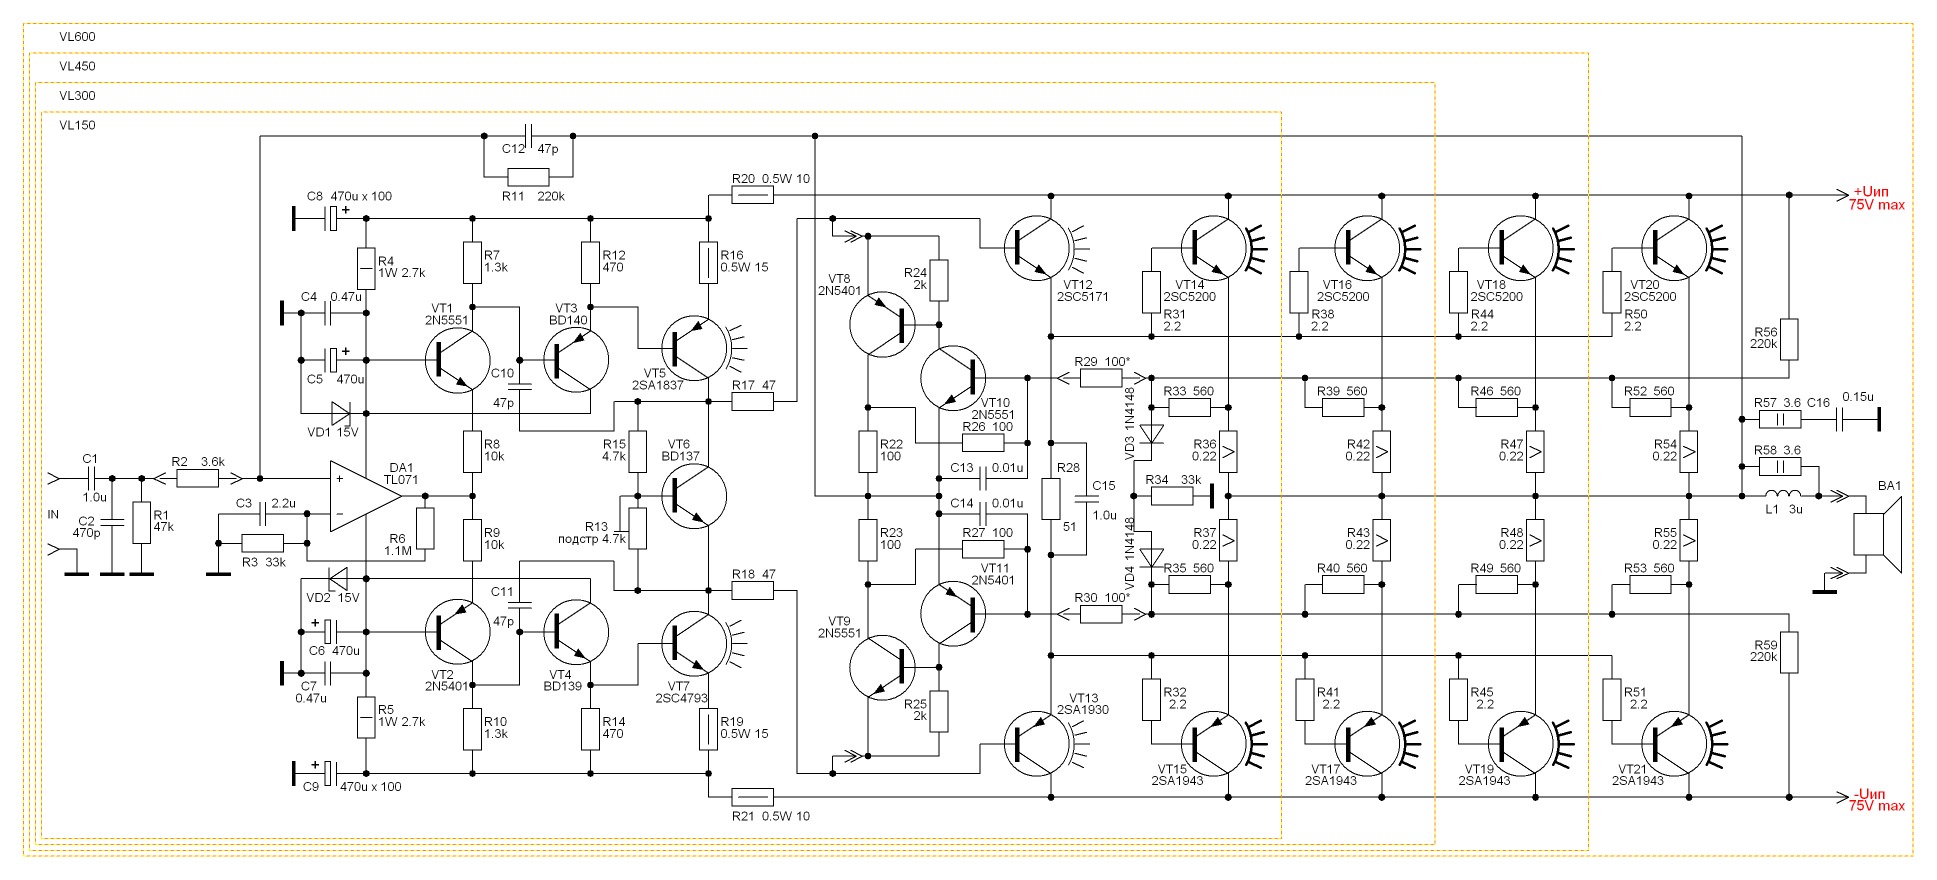The width and height of the screenshot is (1937, 880).
Task: Click the R11 220k feedback resistor
Action: [528, 178]
